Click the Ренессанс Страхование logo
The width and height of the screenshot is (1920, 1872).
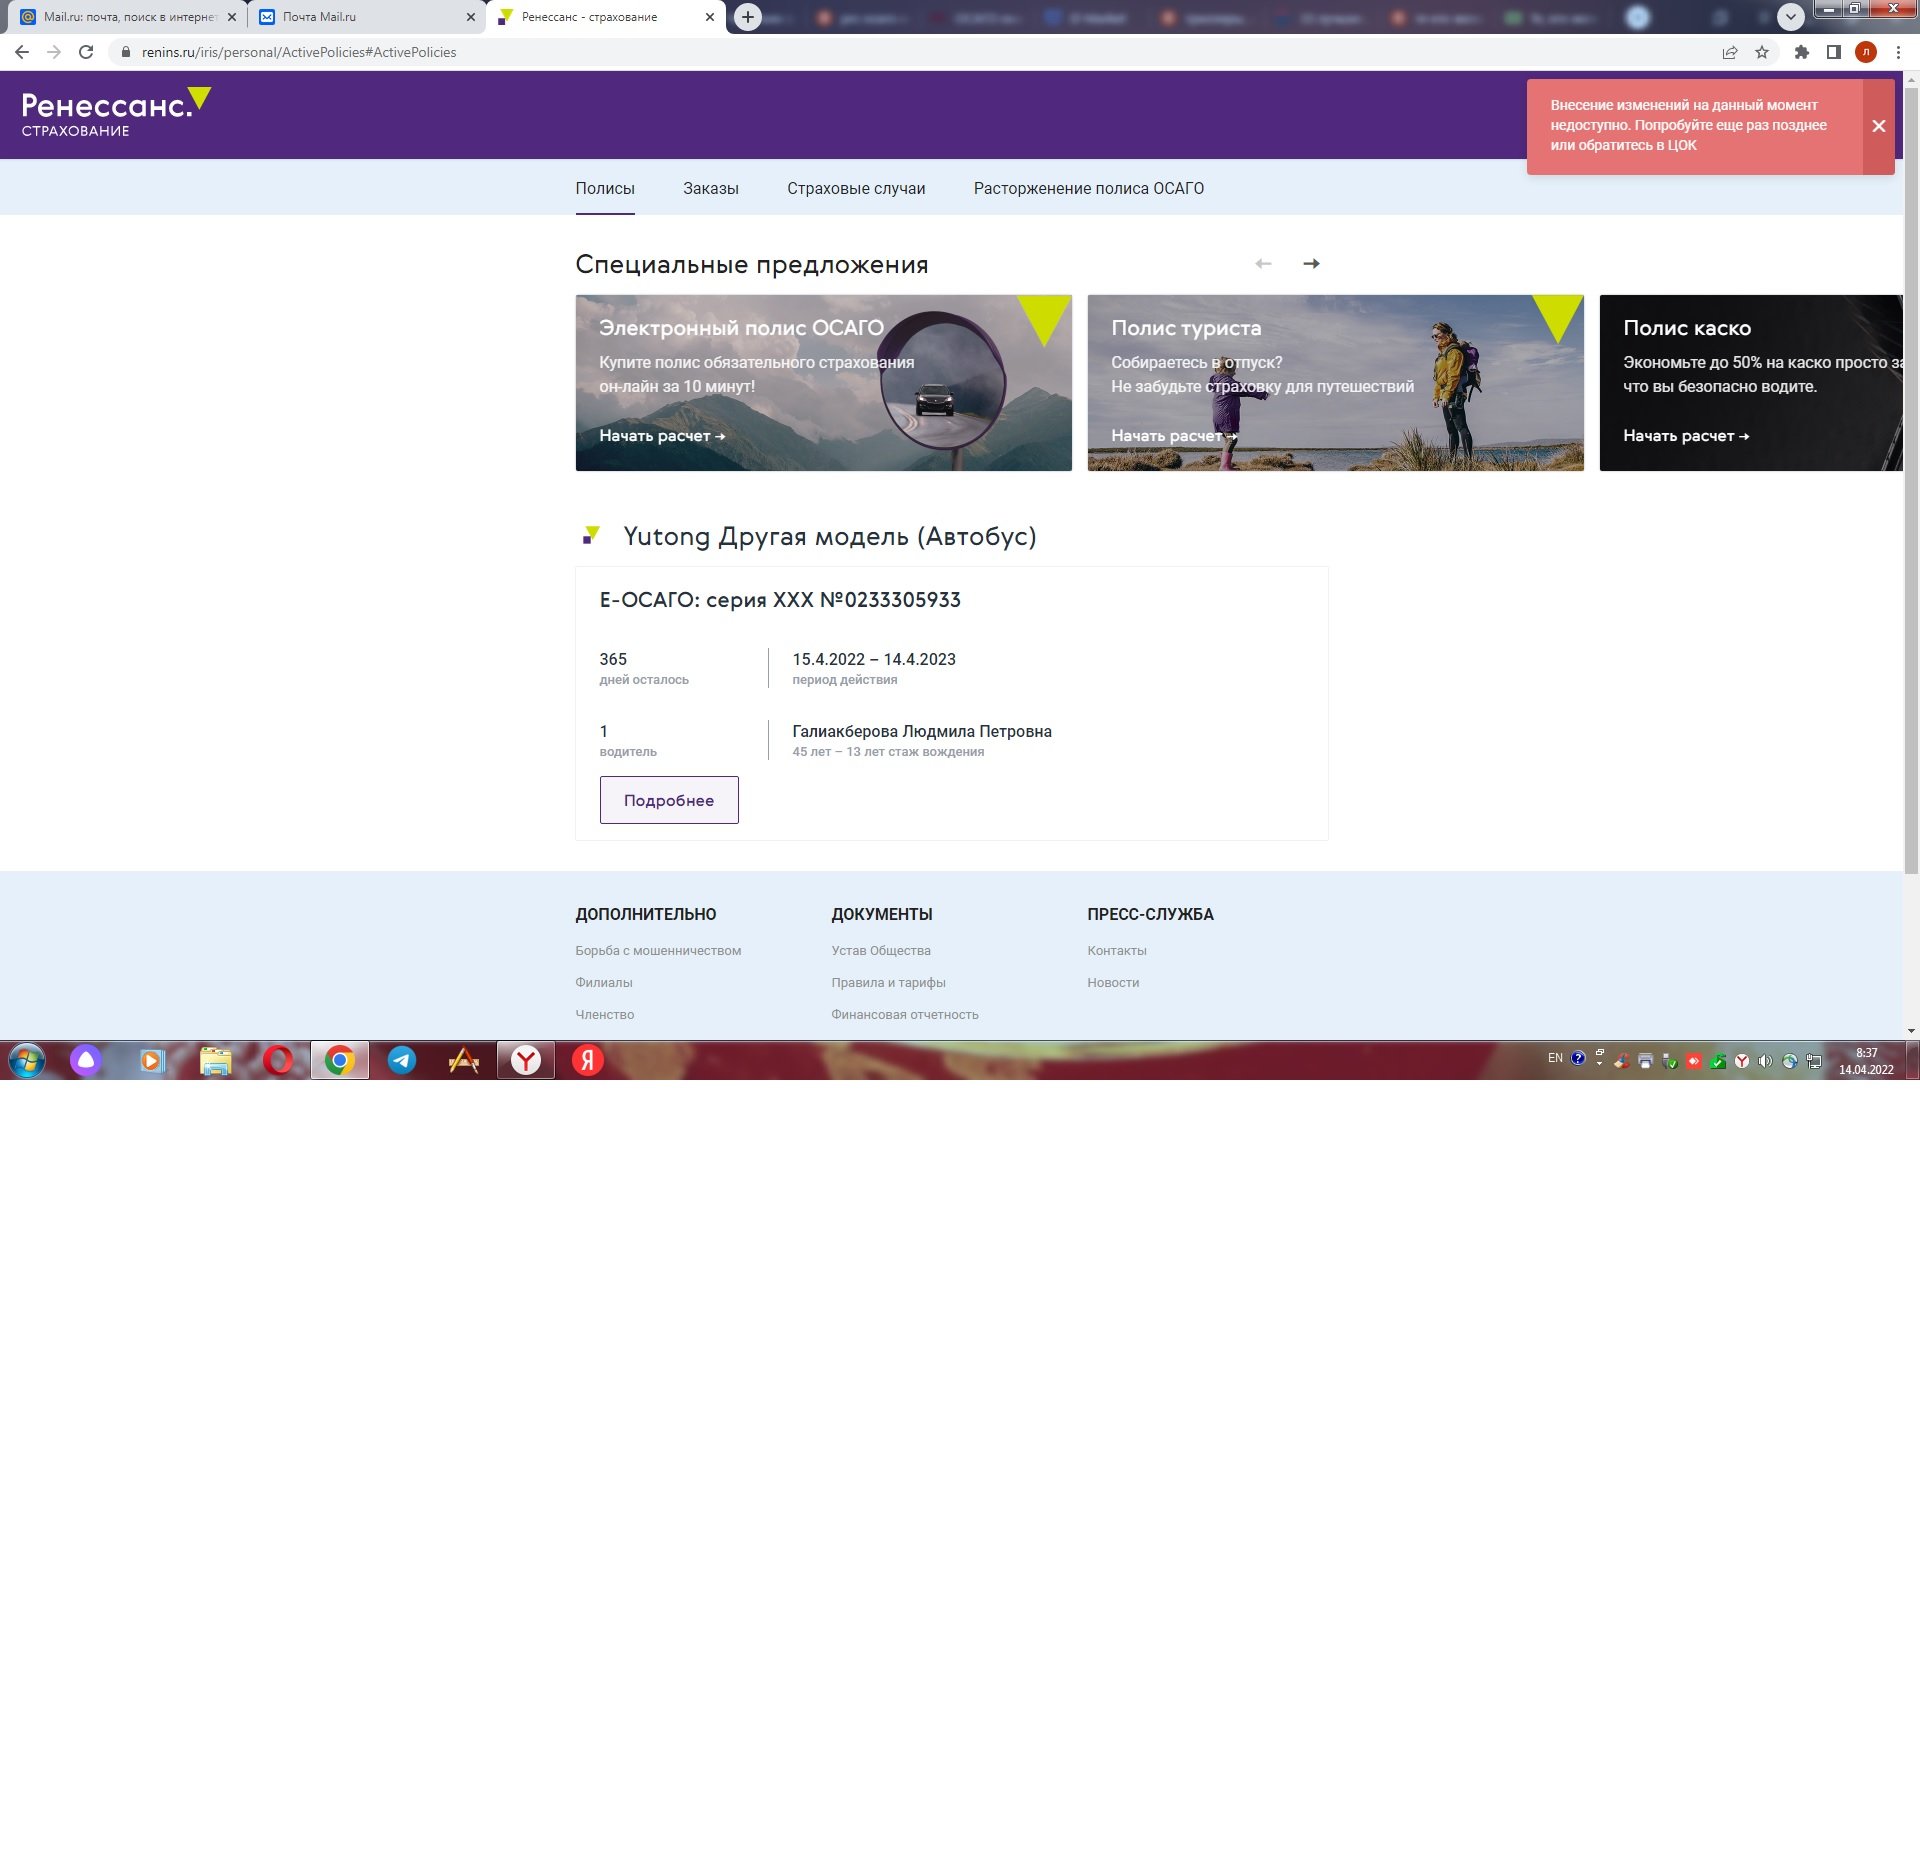point(116,113)
